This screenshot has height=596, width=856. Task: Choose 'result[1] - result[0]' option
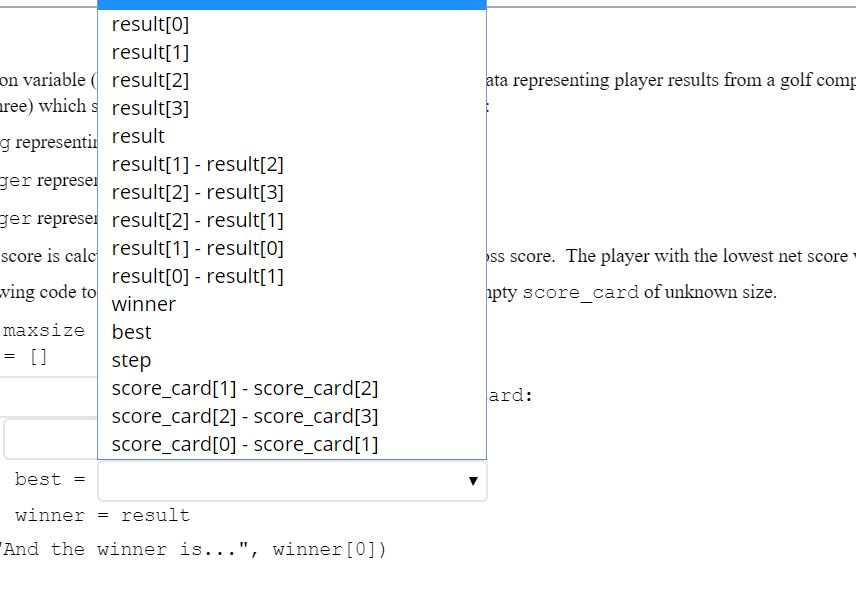tap(292, 248)
